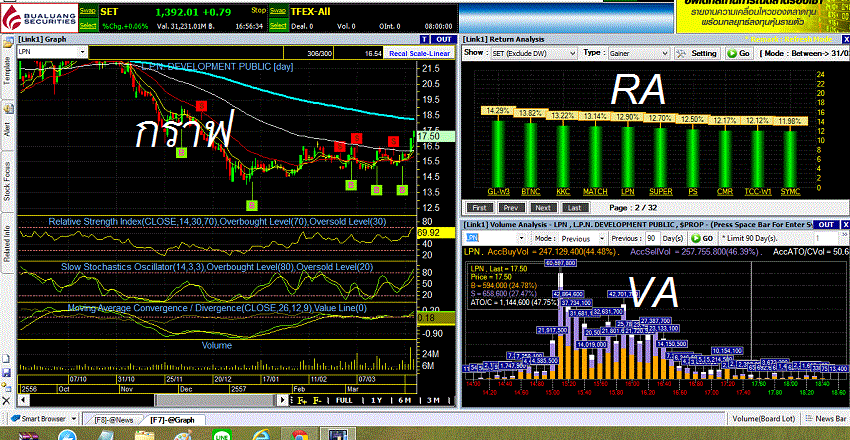
Task: Open folder icon beside the Graph panel title
Action: 7,40
